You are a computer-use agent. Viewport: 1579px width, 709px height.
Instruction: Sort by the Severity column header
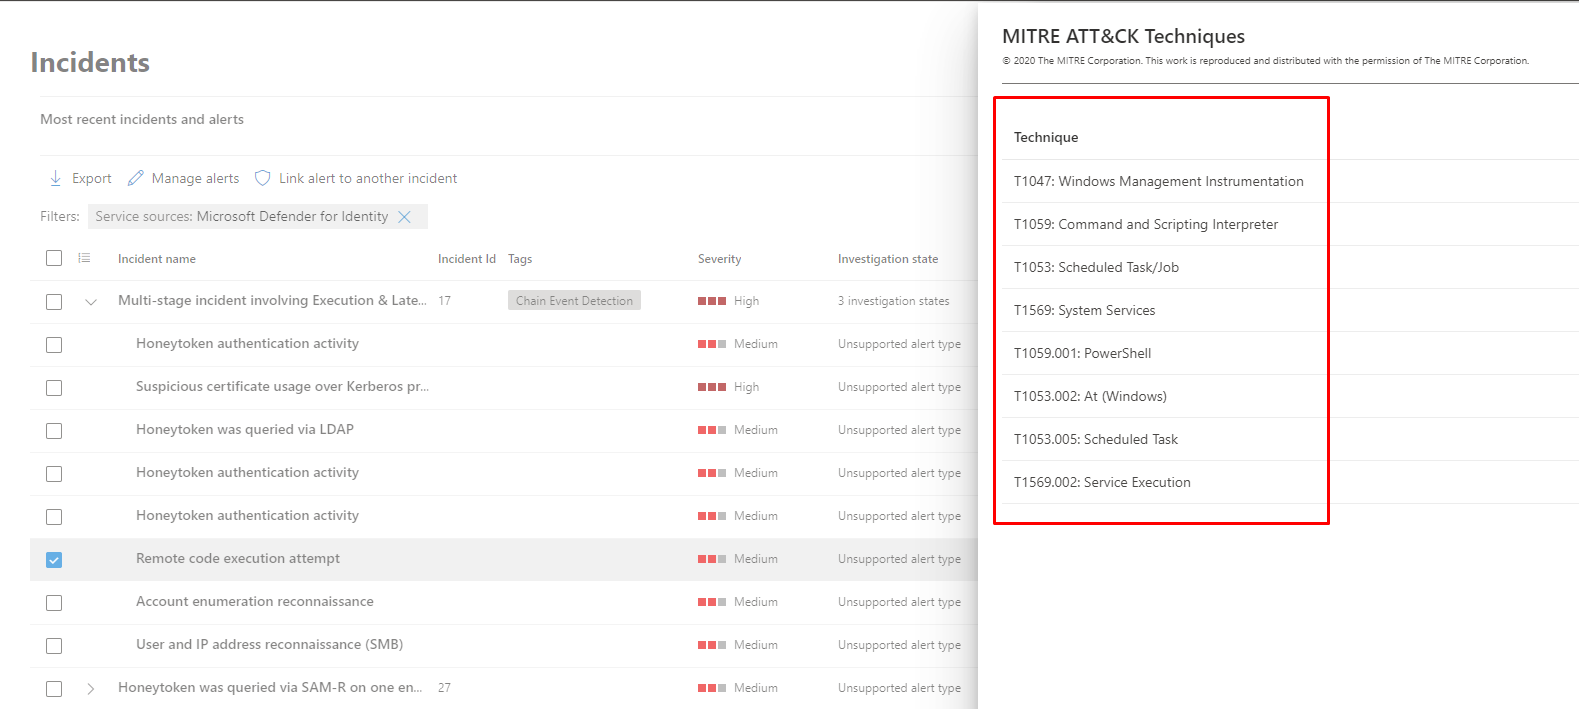[719, 259]
